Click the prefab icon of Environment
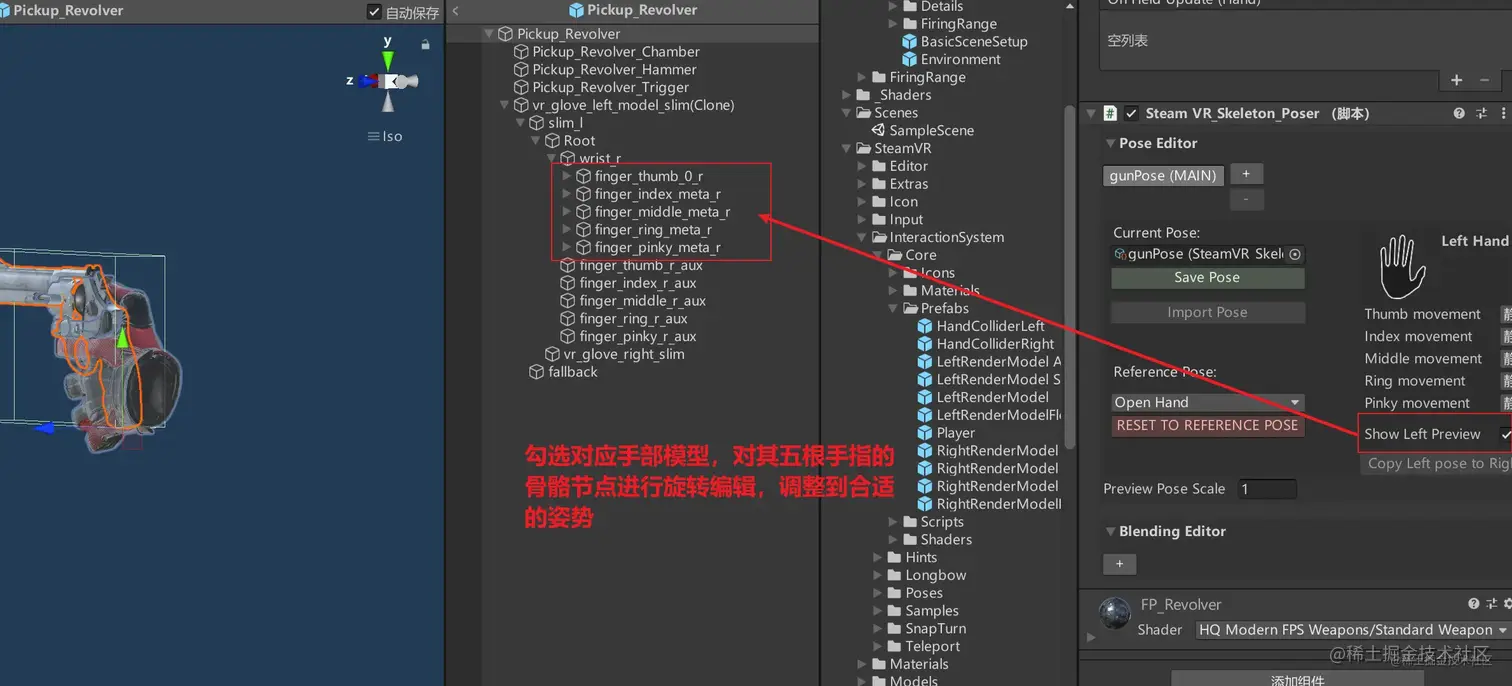 pyautogui.click(x=909, y=60)
